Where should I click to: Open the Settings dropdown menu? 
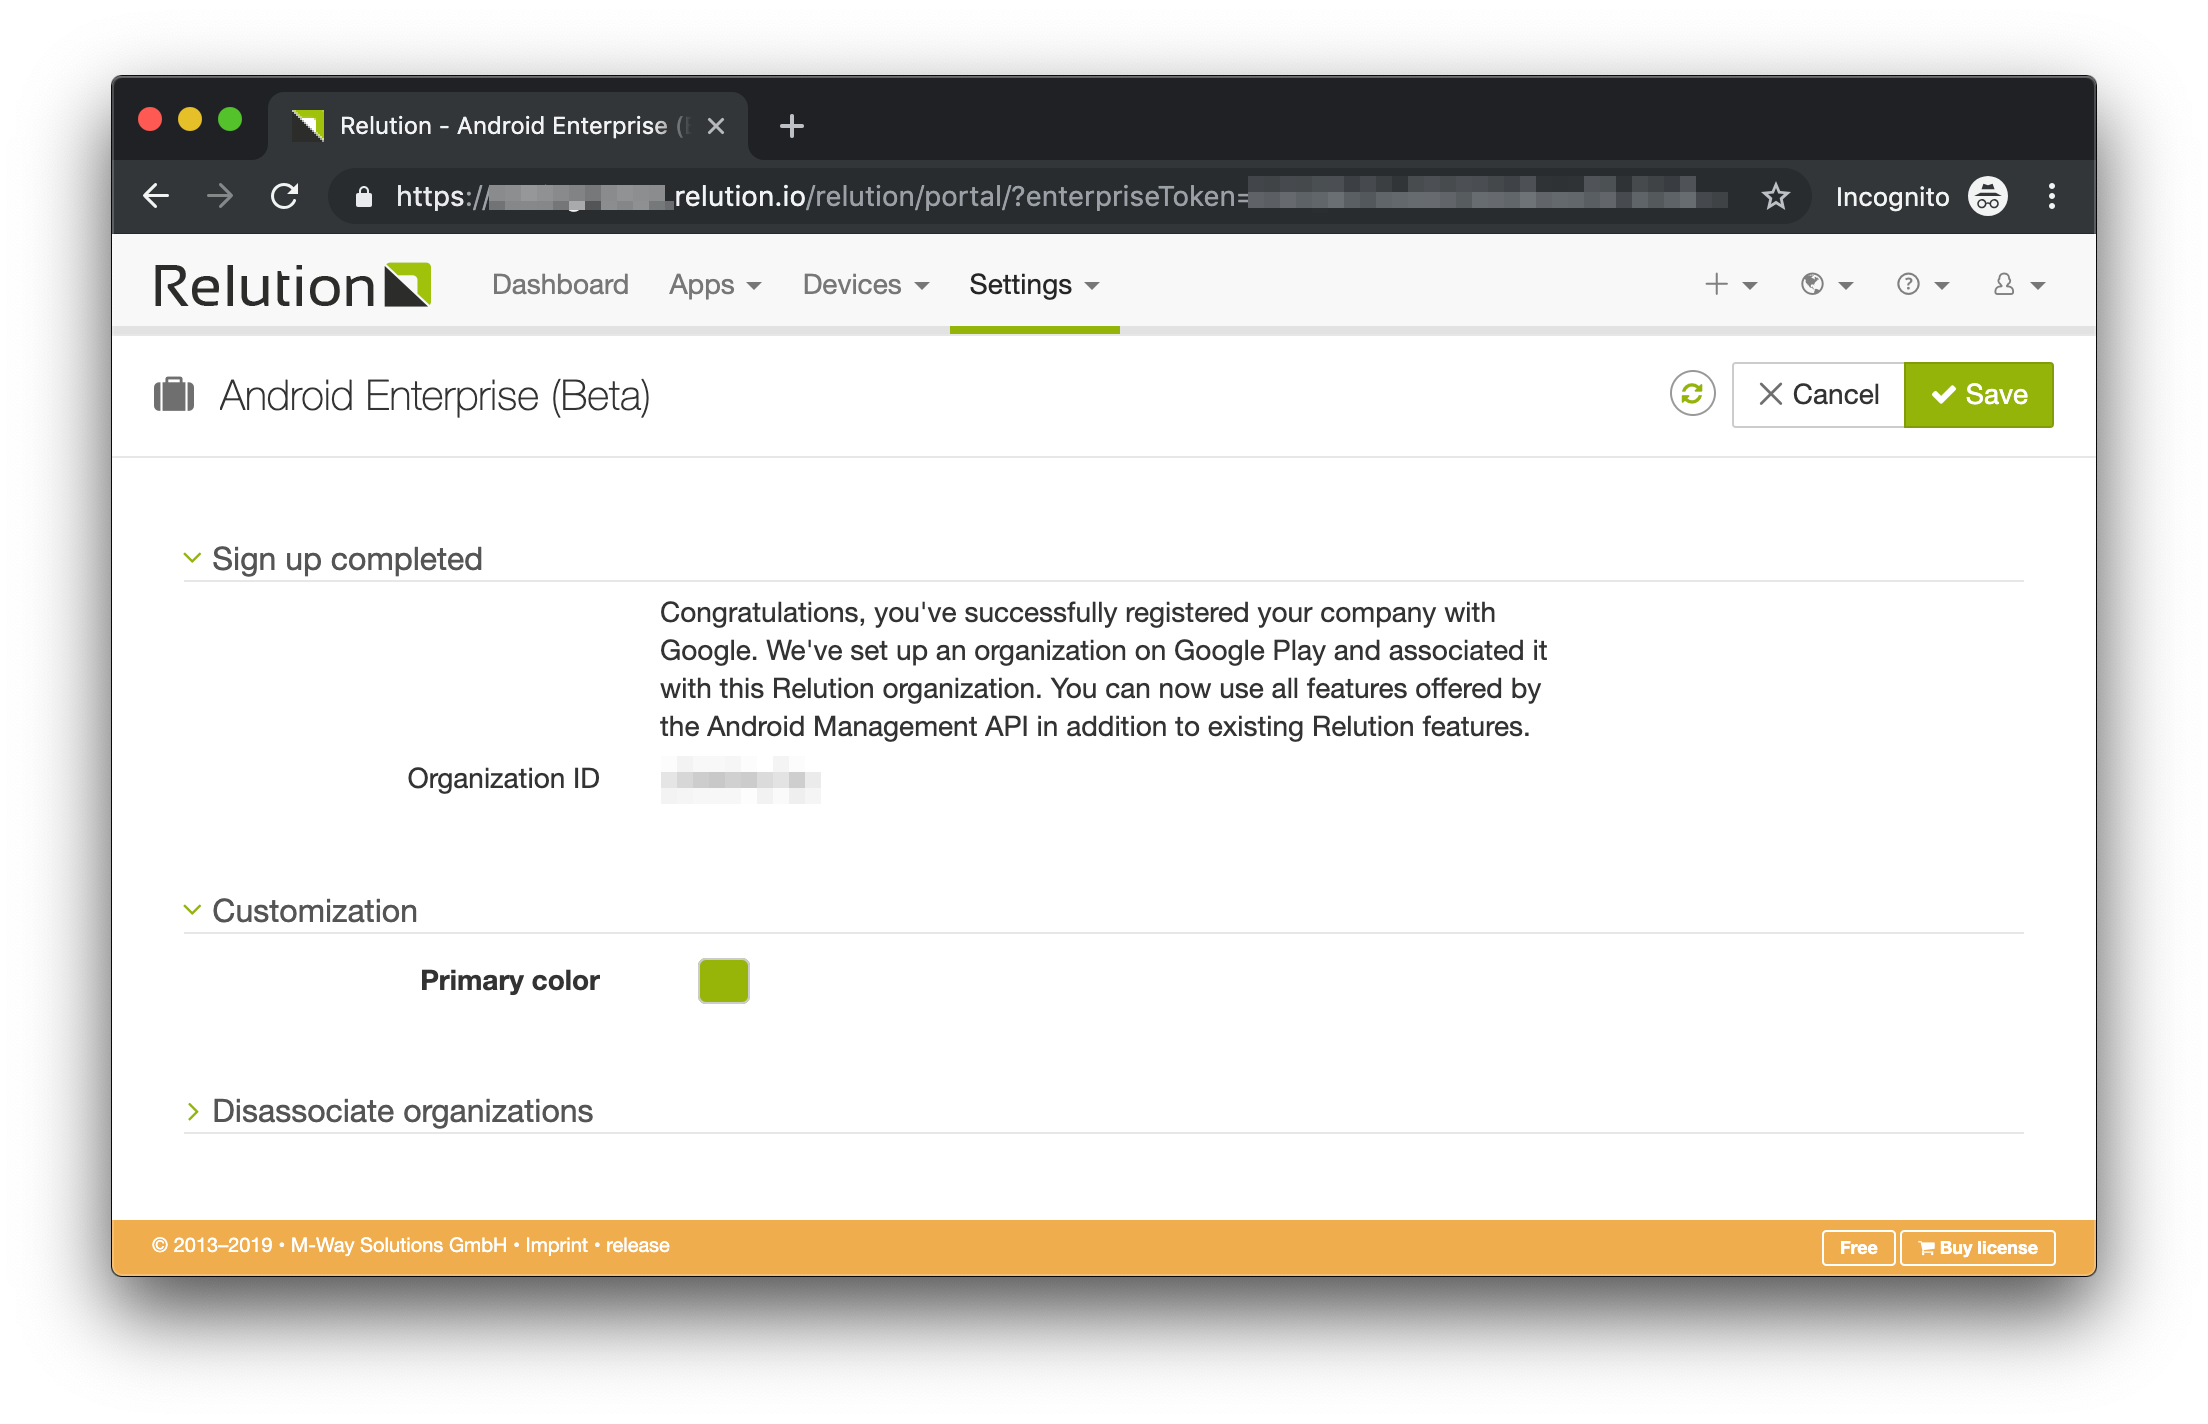[x=1034, y=285]
